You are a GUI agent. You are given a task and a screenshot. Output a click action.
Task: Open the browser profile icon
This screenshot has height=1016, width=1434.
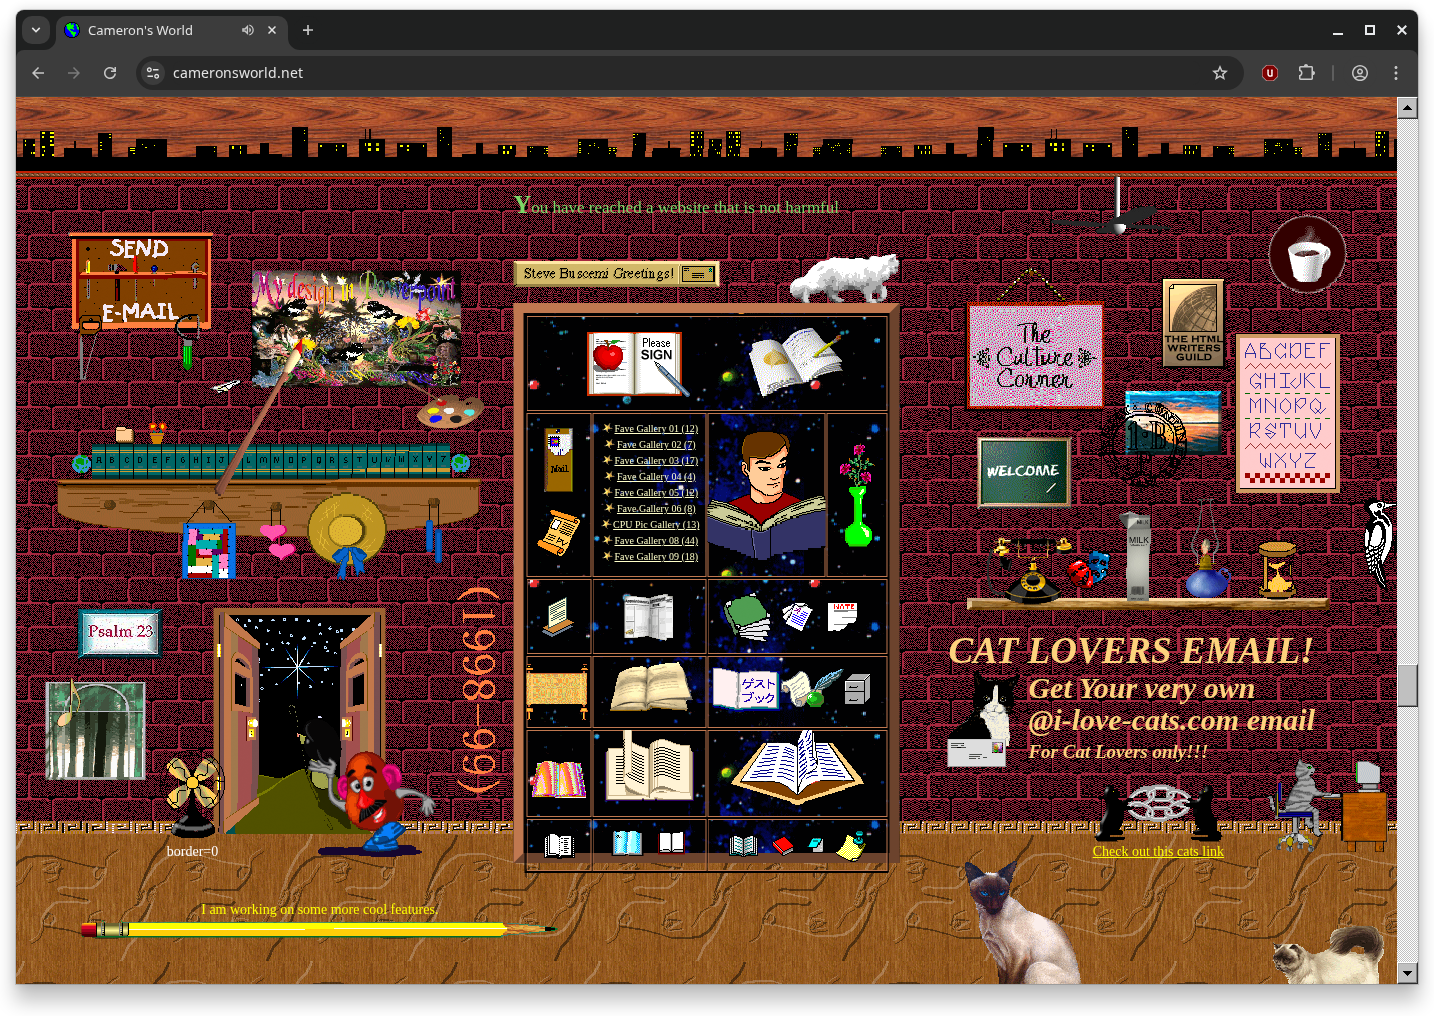coord(1360,73)
